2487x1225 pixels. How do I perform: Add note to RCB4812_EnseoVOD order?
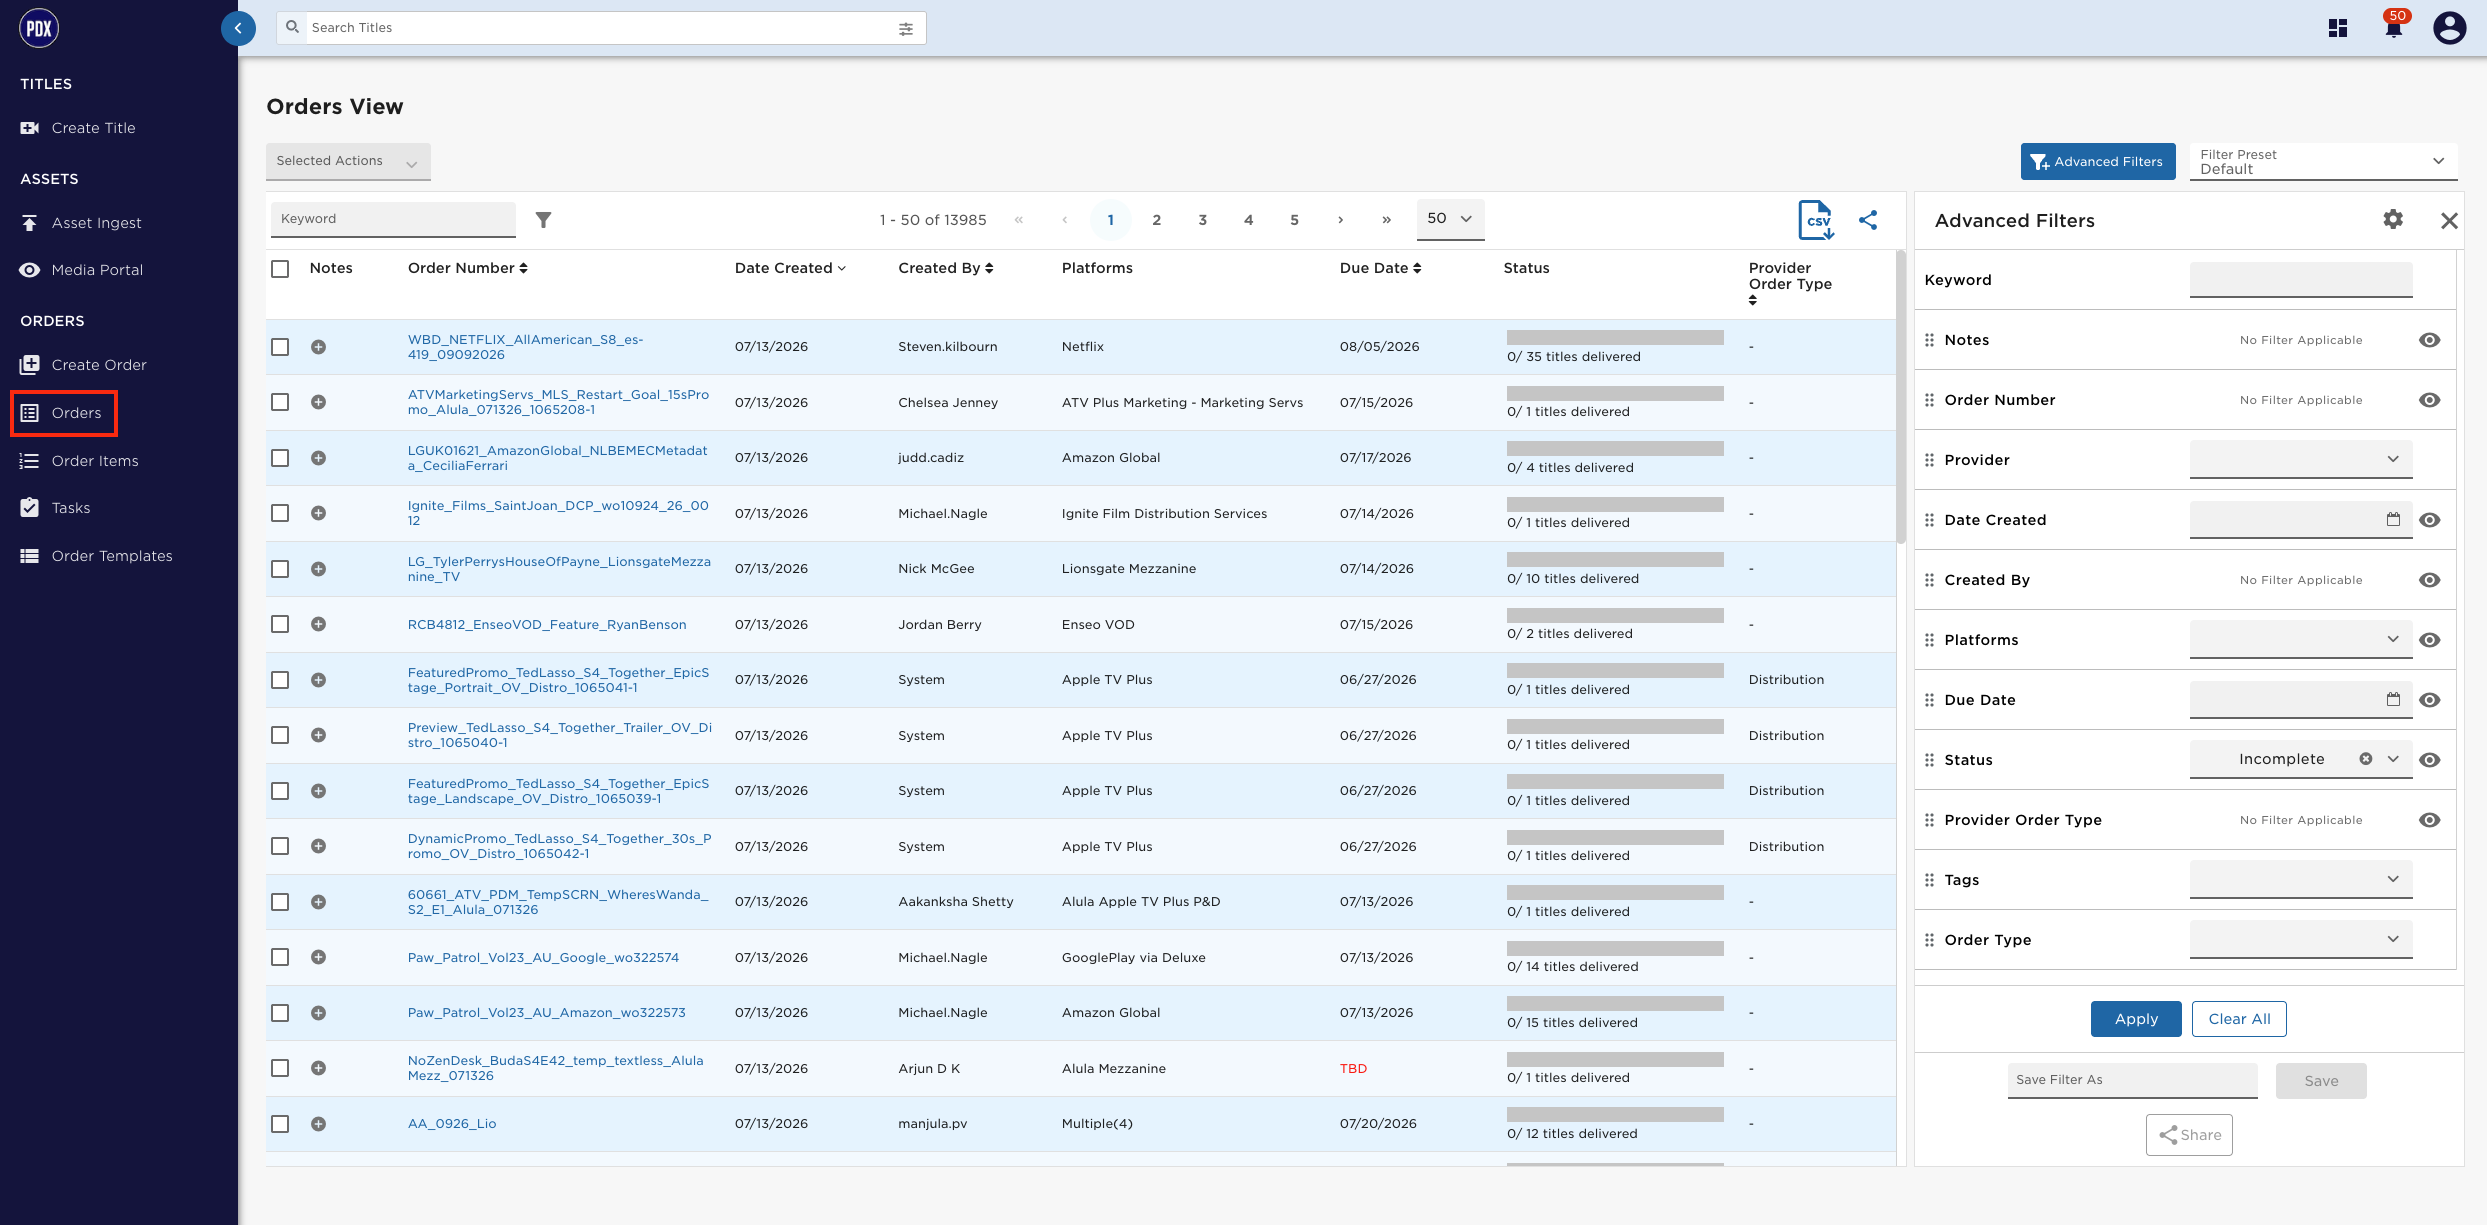(318, 624)
